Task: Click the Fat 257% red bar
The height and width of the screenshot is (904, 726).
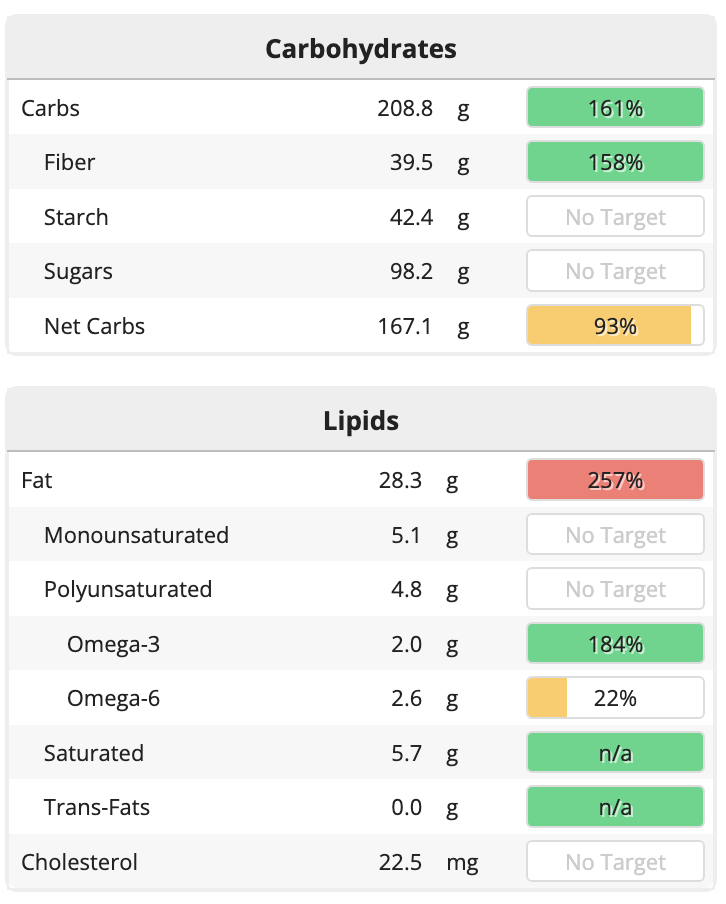Action: 615,481
